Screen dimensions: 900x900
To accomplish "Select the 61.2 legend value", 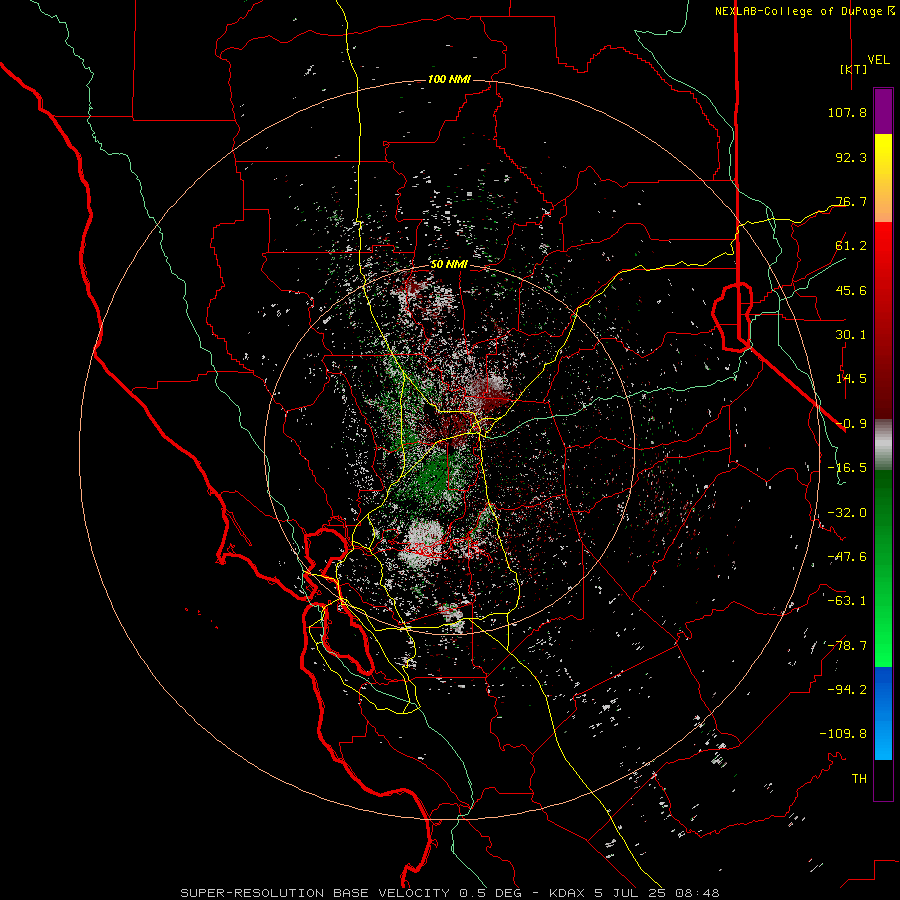I will click(851, 246).
